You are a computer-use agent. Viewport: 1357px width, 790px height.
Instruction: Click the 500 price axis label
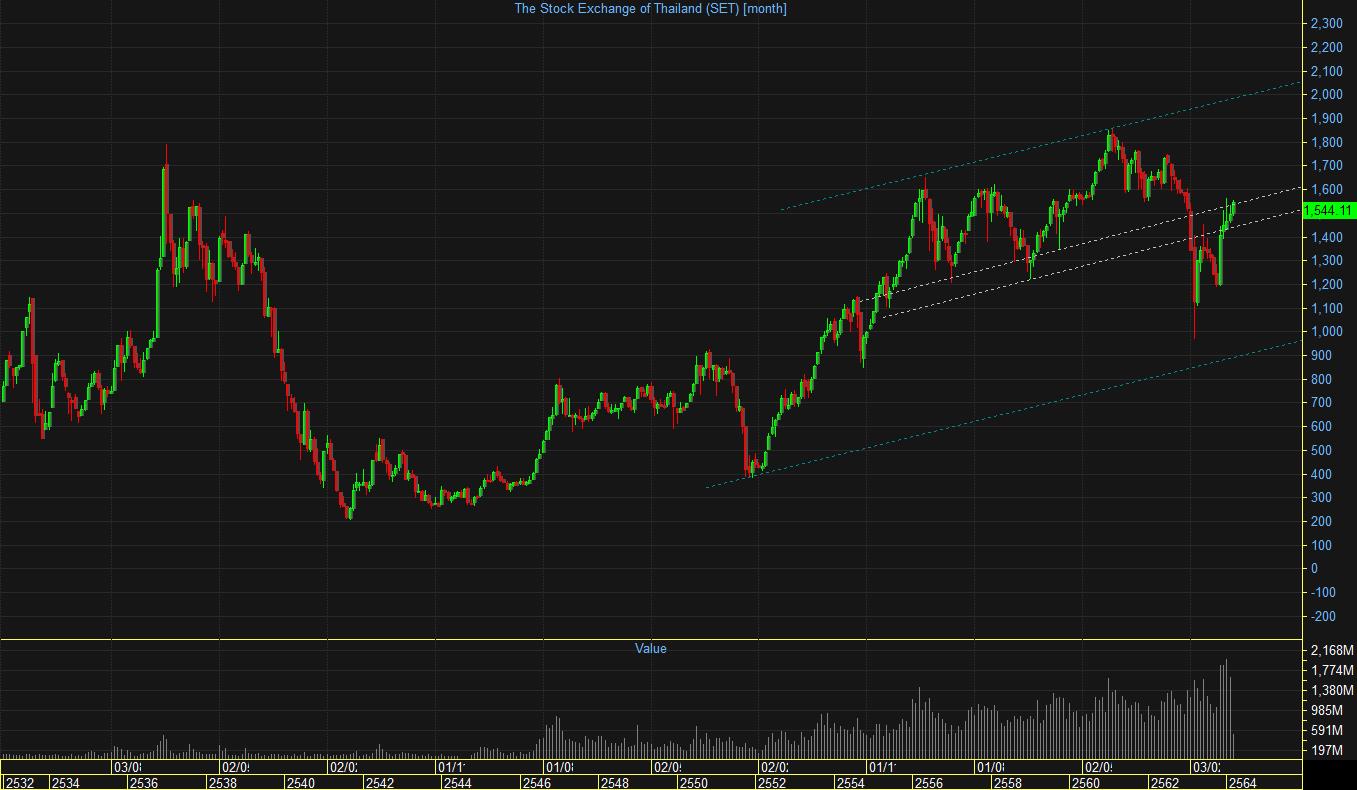click(x=1321, y=450)
